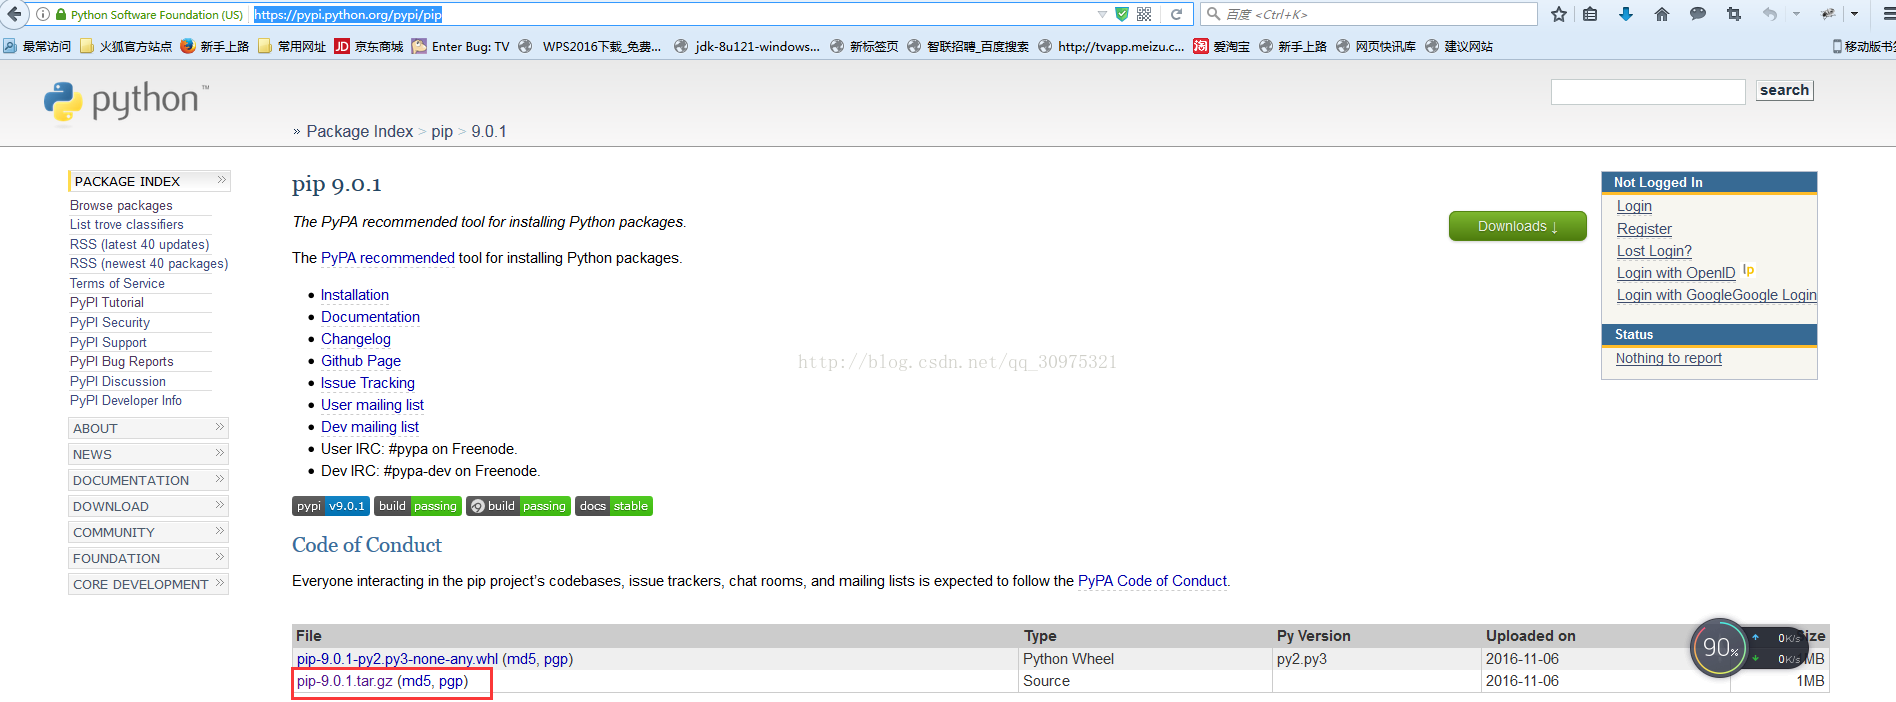Open Issue Tracking link
Screen dimensions: 1896x702
[x=368, y=383]
